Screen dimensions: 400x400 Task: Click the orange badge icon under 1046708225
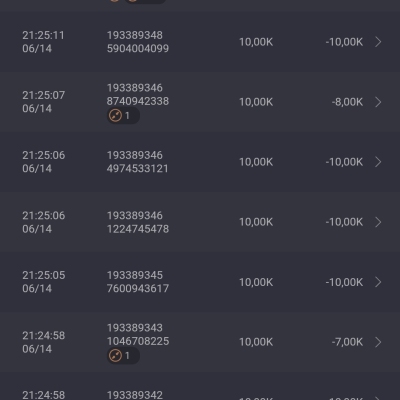tap(115, 356)
